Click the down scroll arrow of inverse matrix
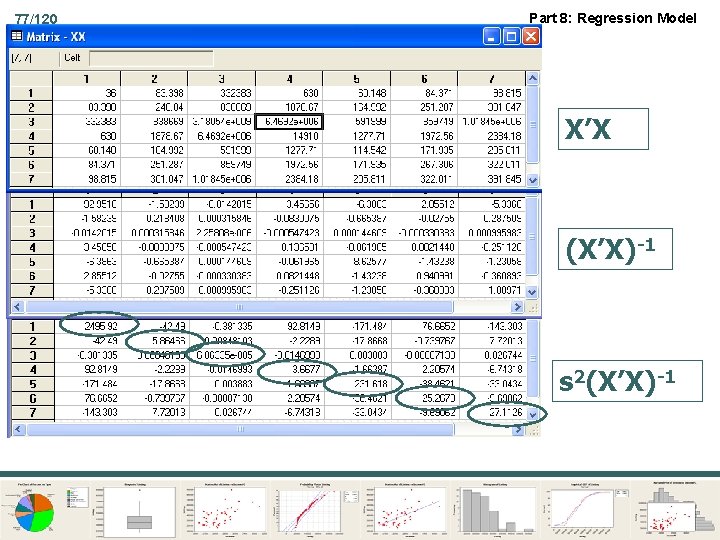 (x=532, y=292)
